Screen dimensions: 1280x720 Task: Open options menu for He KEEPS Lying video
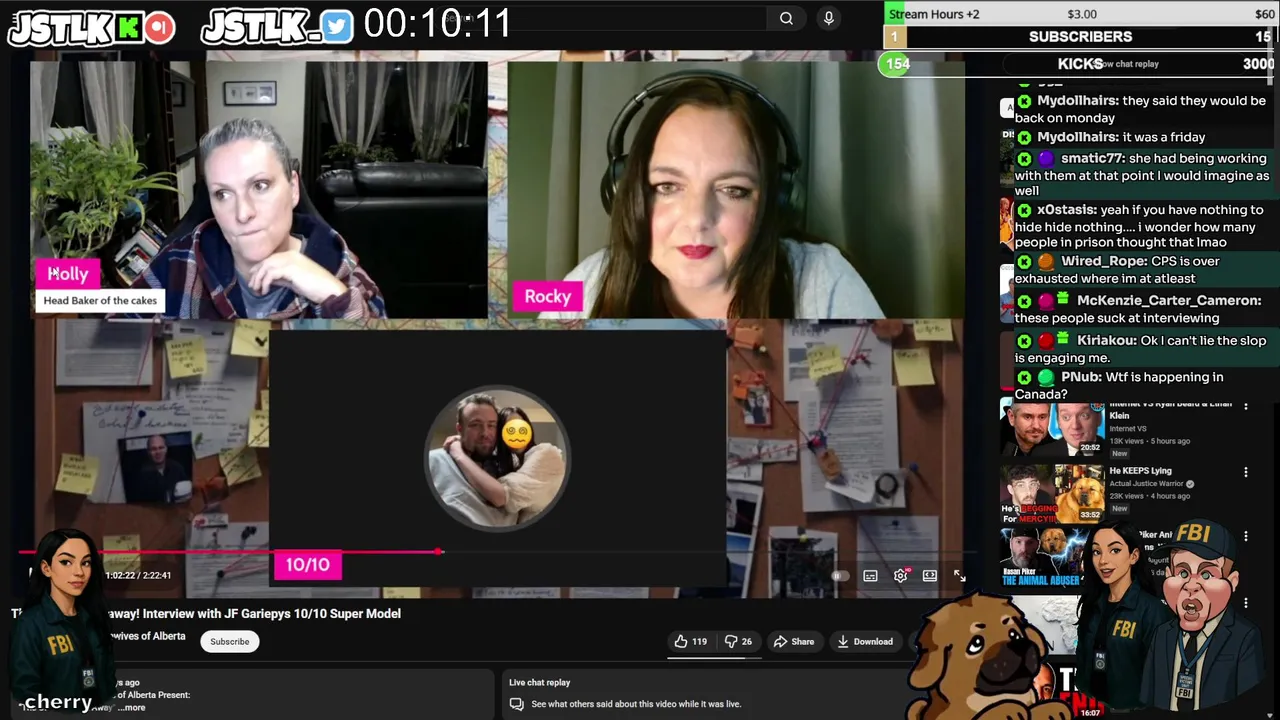(x=1246, y=472)
